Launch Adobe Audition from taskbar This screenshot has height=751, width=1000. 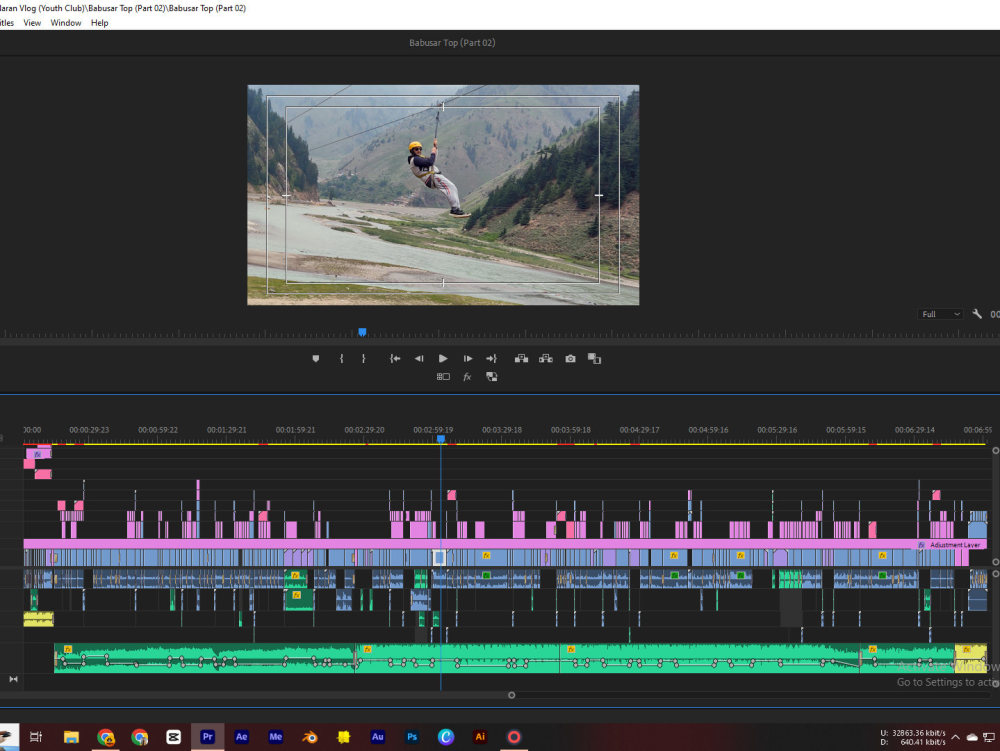pyautogui.click(x=378, y=737)
